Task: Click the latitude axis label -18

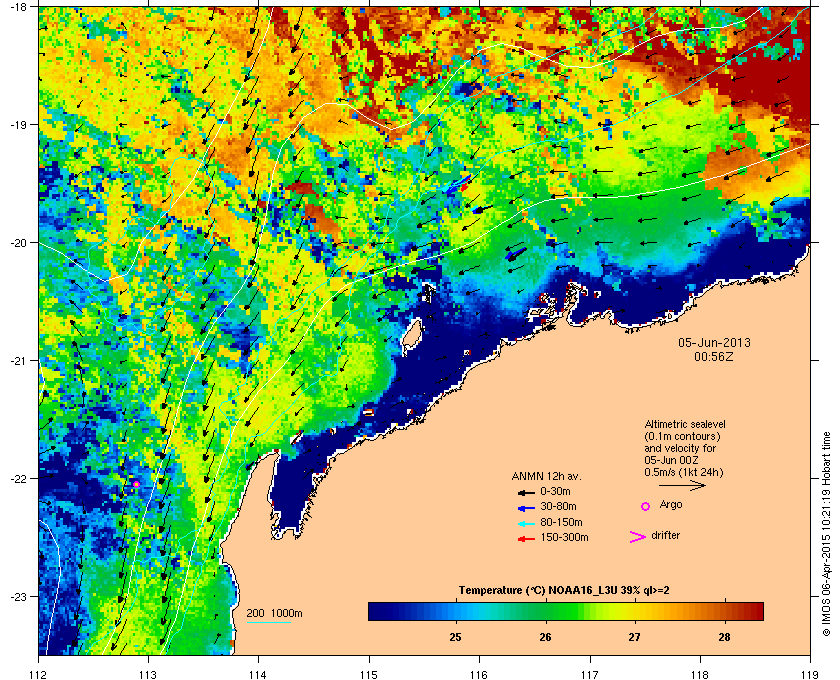Action: [17, 7]
